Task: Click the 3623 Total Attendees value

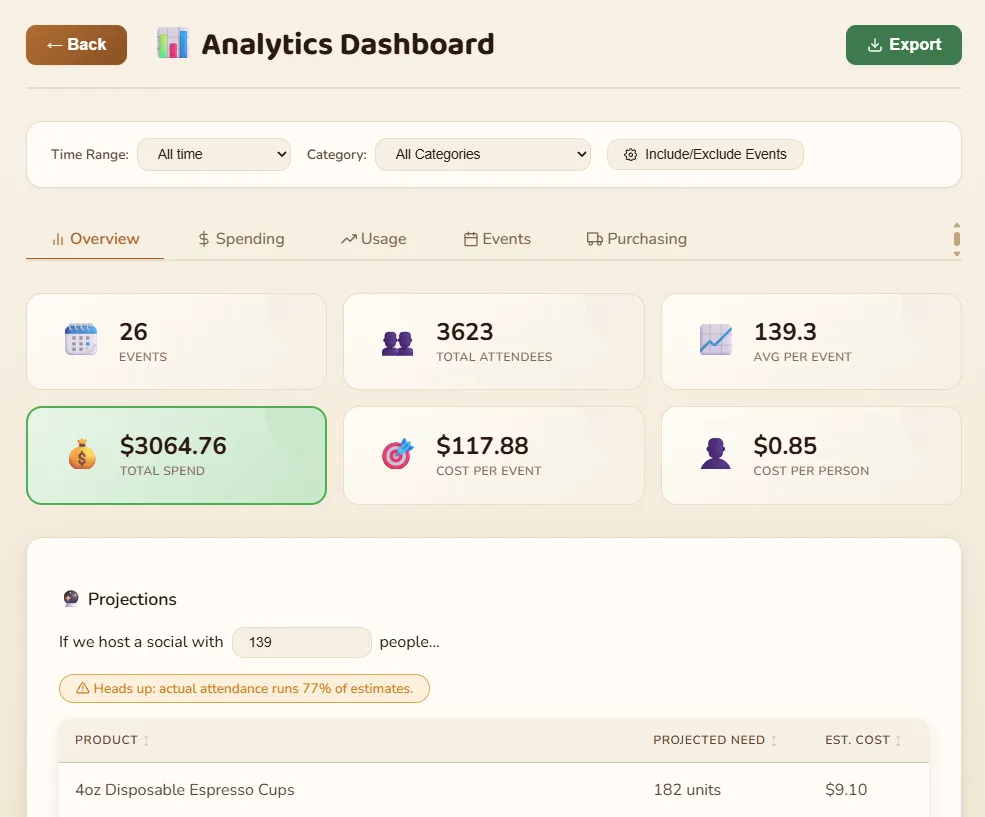Action: click(465, 332)
